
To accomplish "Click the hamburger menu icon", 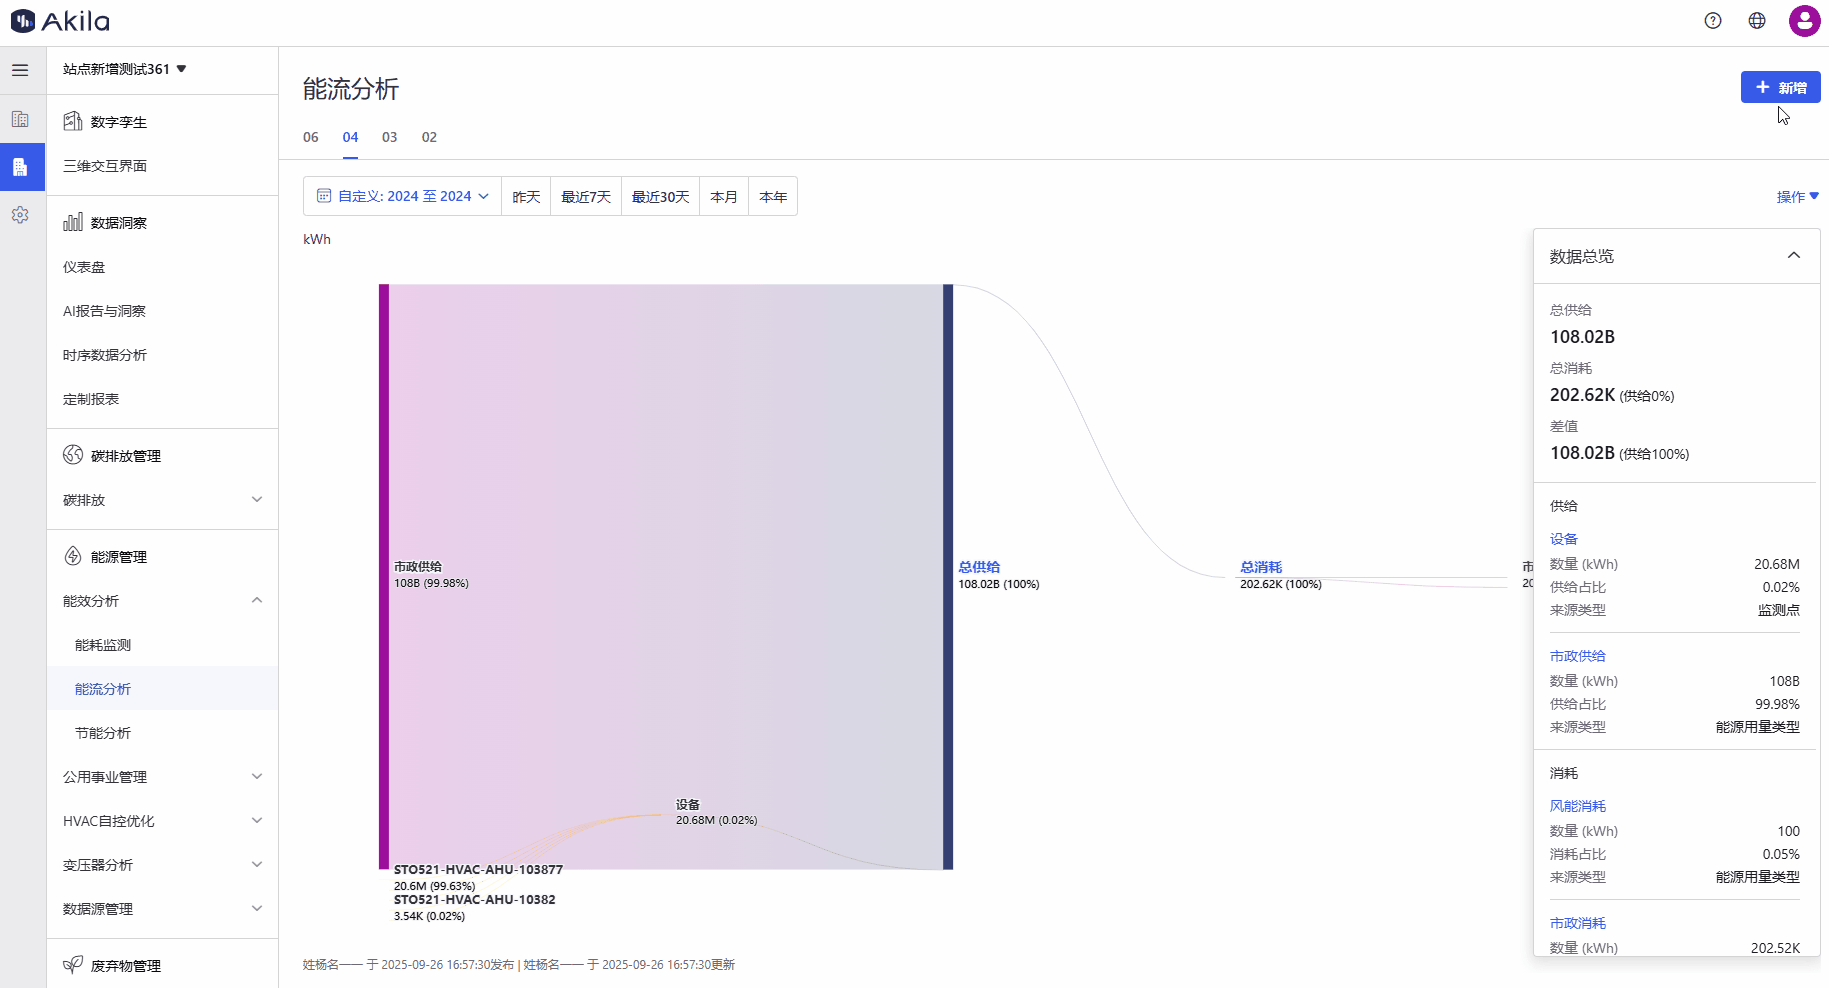I will (20, 70).
